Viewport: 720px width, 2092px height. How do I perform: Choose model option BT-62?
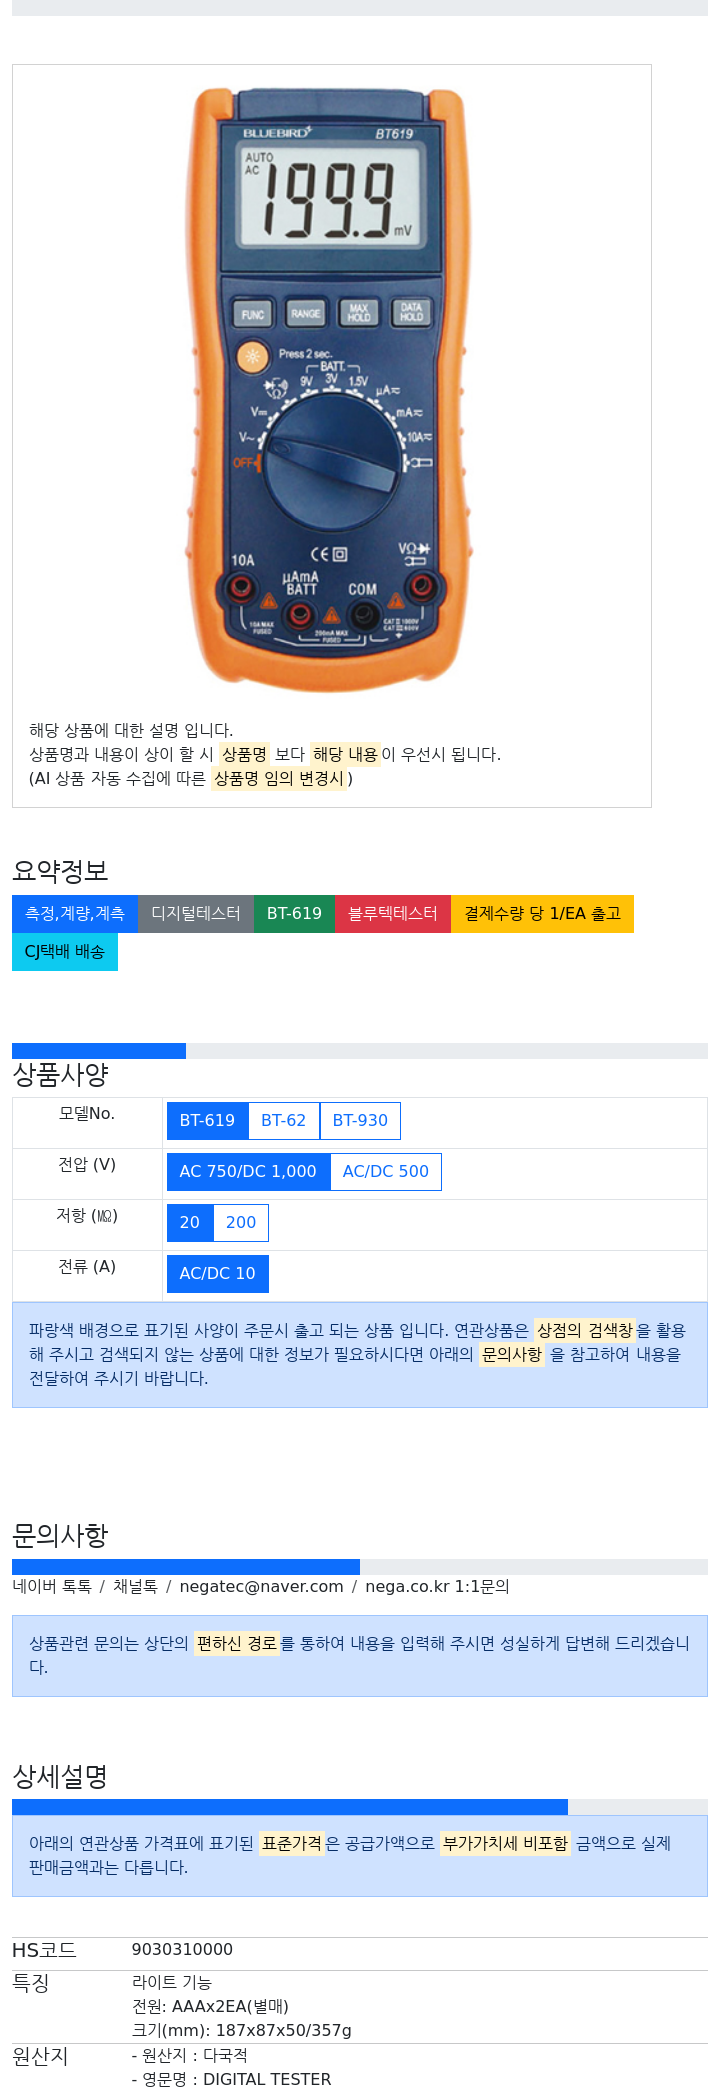point(284,1121)
